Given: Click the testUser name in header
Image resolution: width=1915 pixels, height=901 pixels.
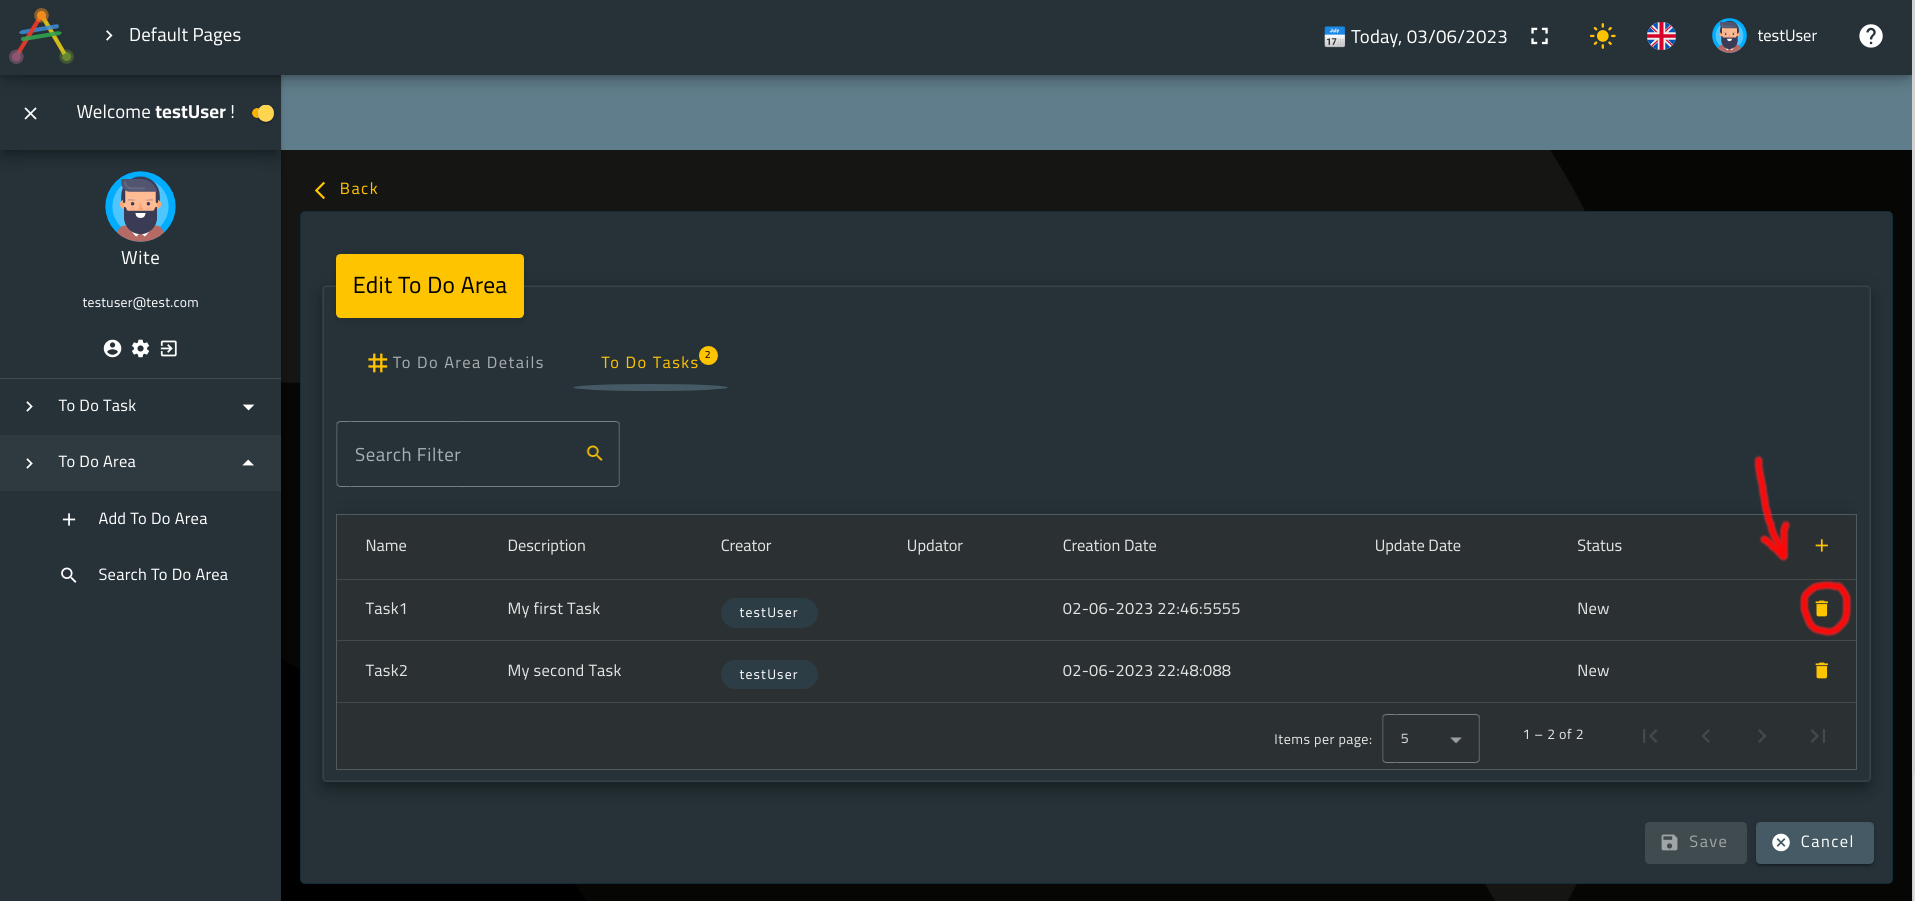Looking at the screenshot, I should pyautogui.click(x=1787, y=36).
